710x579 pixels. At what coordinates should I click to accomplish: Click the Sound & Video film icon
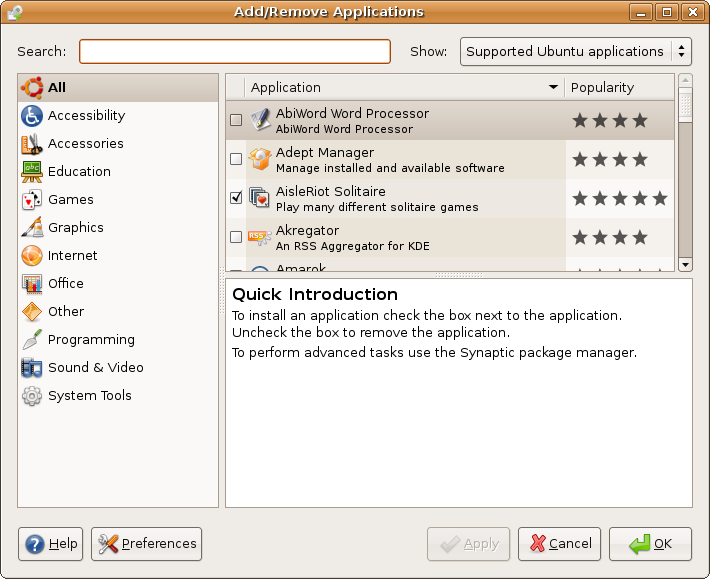point(32,368)
